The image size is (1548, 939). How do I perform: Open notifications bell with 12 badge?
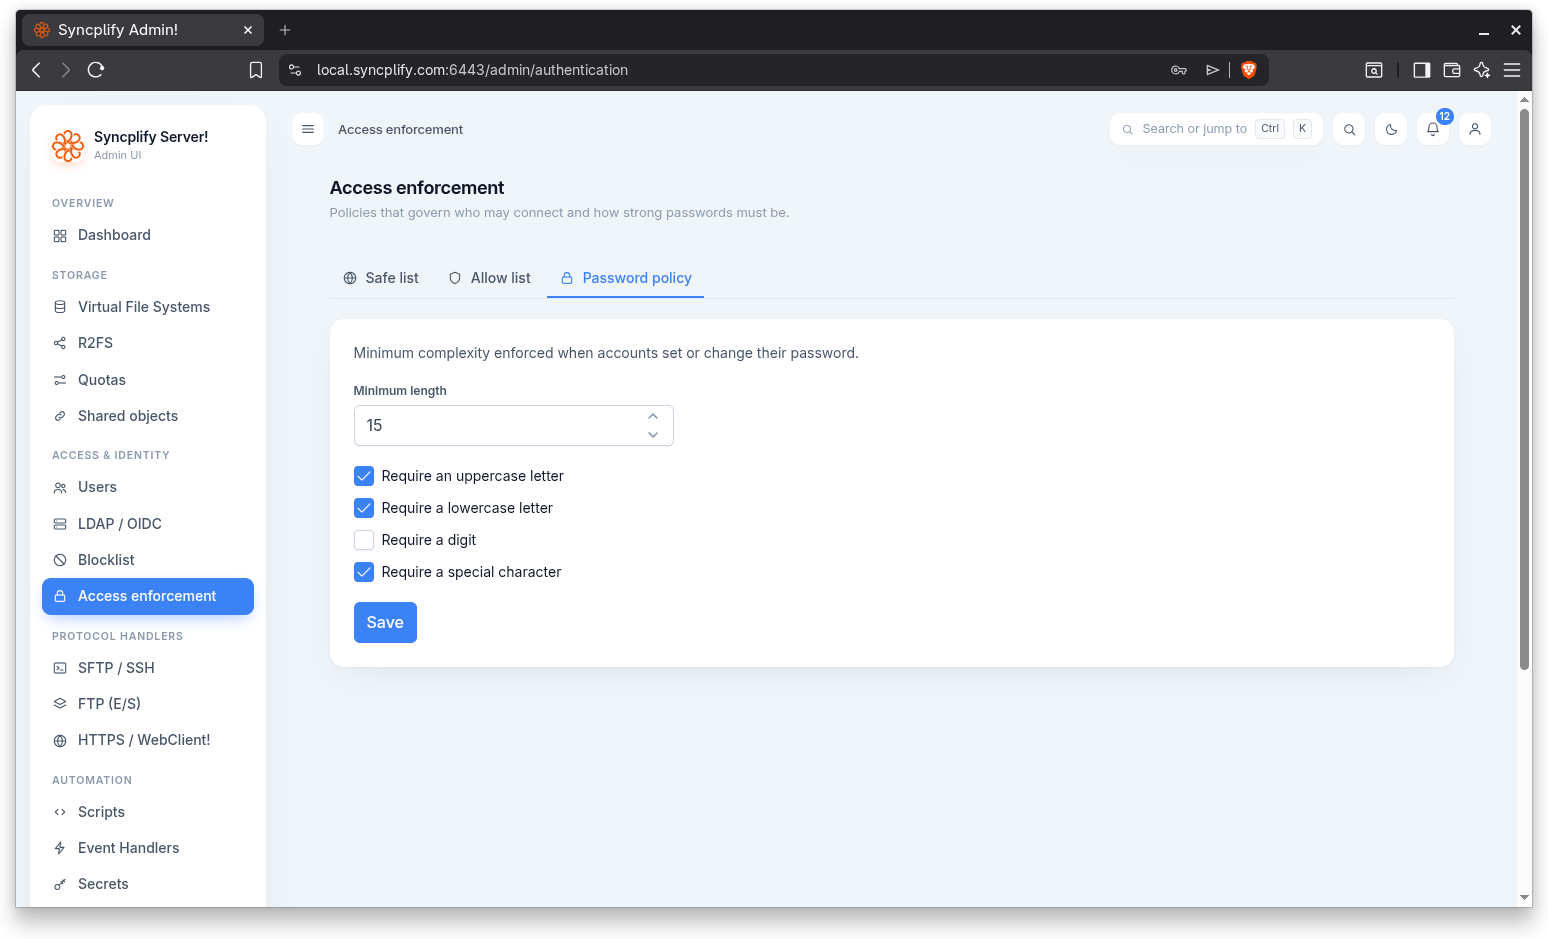coord(1433,129)
